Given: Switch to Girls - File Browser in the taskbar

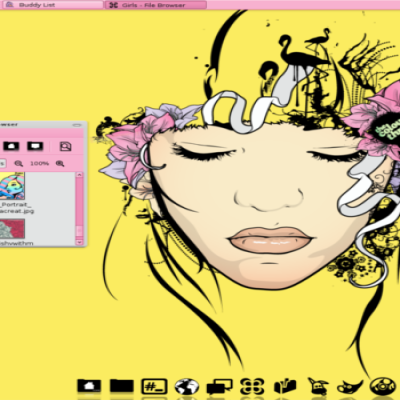Looking at the screenshot, I should (x=156, y=5).
